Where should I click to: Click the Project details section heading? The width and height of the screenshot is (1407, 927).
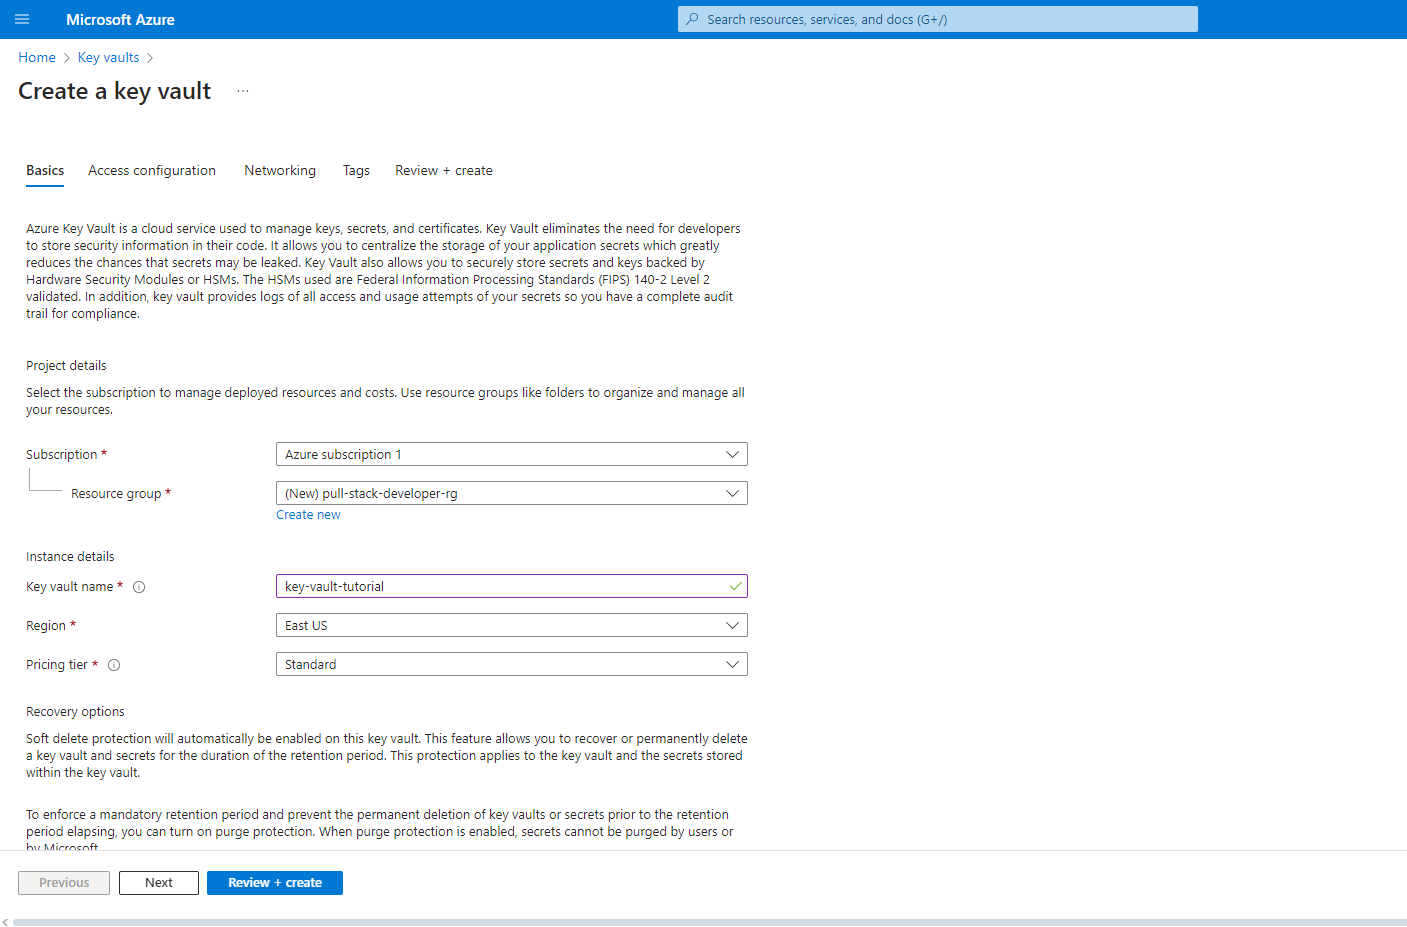66,366
